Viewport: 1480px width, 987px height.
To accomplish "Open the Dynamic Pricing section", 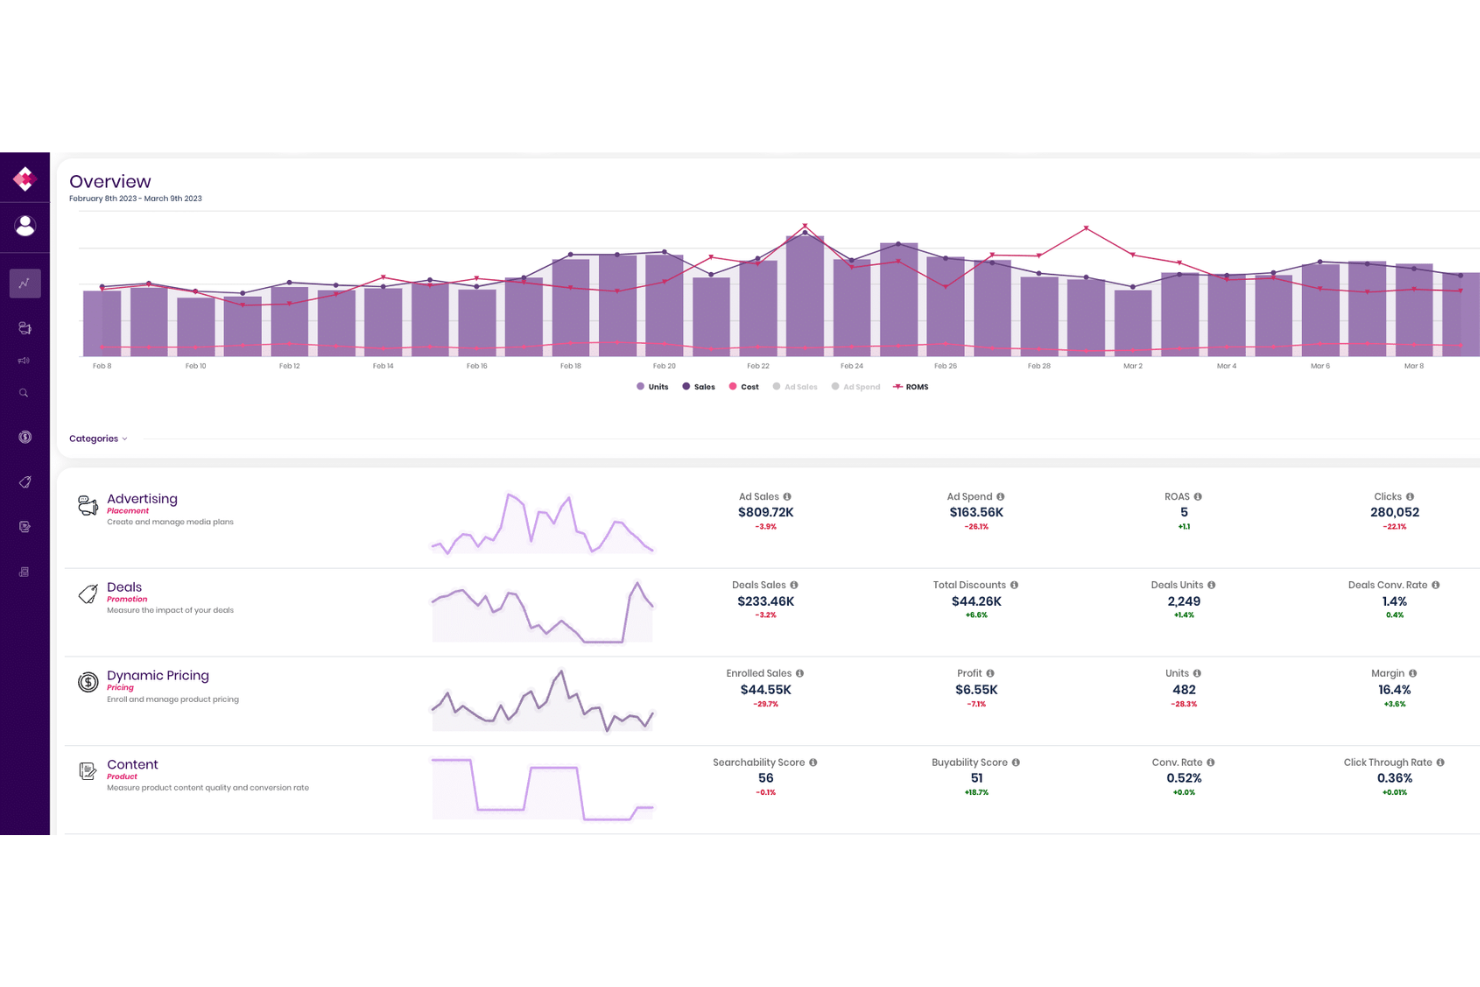I will [x=158, y=675].
